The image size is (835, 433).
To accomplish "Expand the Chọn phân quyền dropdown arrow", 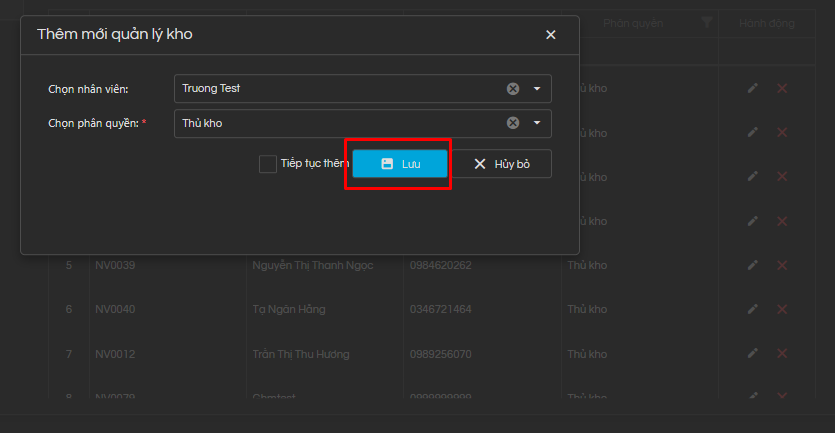I will tap(537, 123).
